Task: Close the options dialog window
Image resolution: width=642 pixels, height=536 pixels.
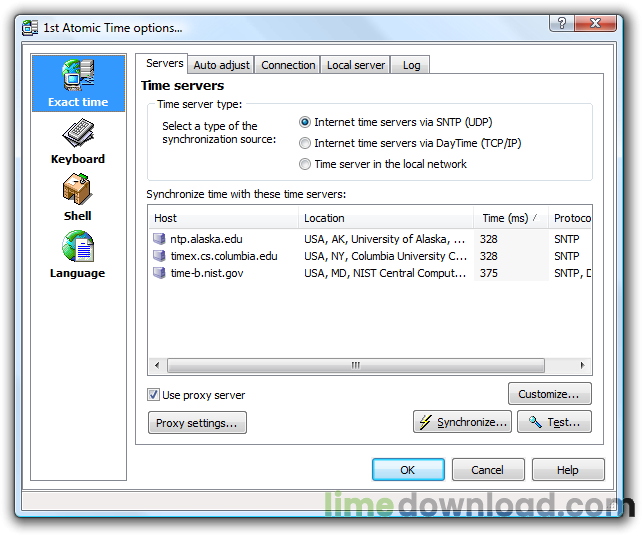Action: (x=595, y=23)
